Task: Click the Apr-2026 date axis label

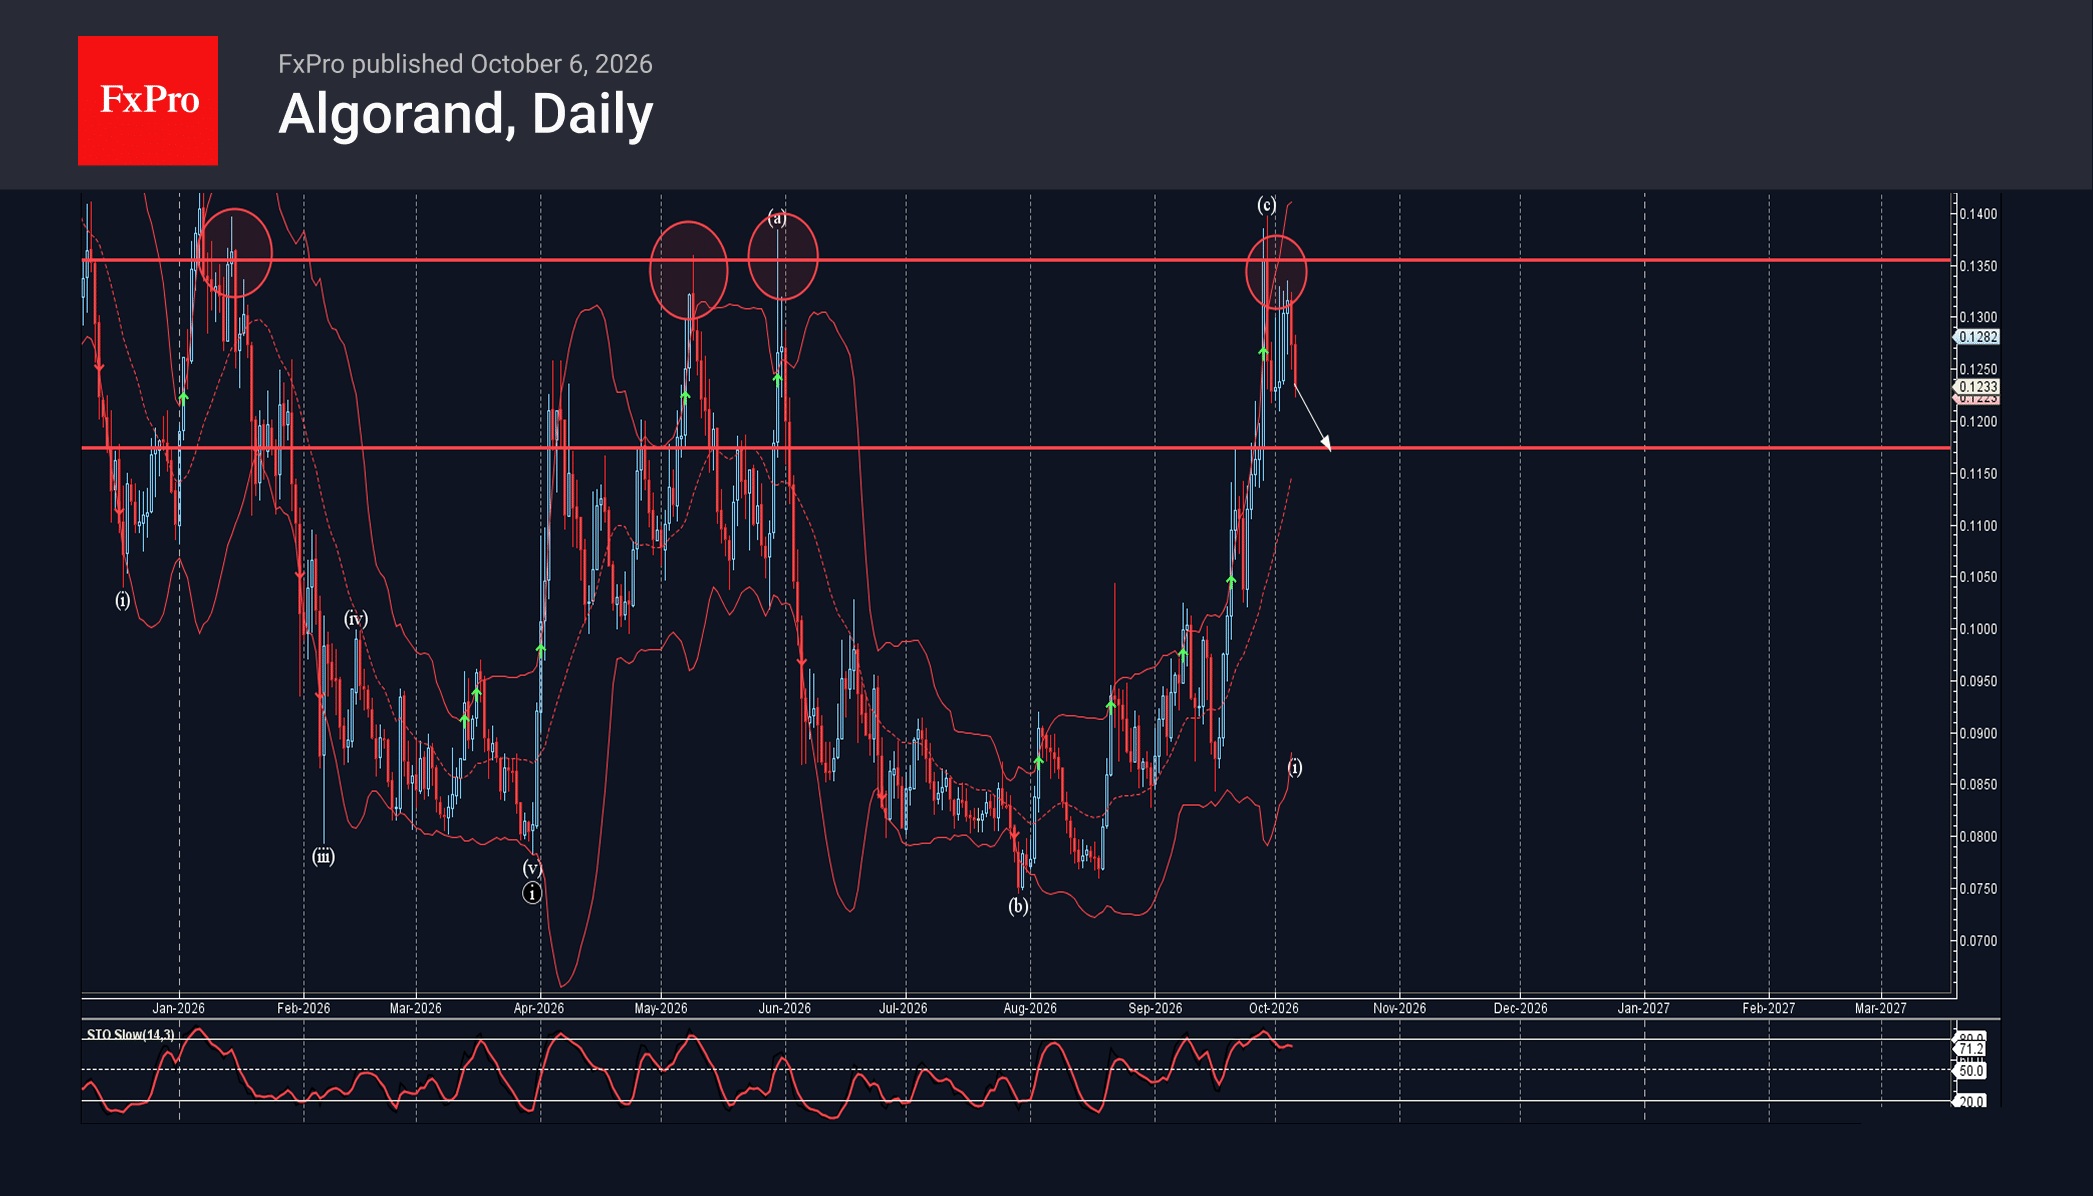Action: (x=539, y=1008)
